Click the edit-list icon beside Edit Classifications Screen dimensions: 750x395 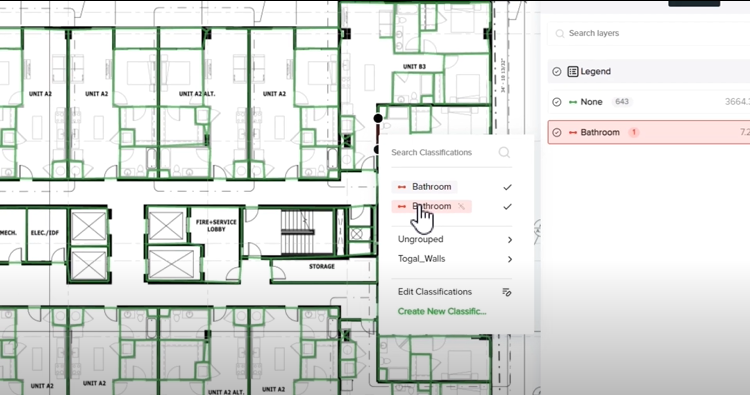point(507,292)
